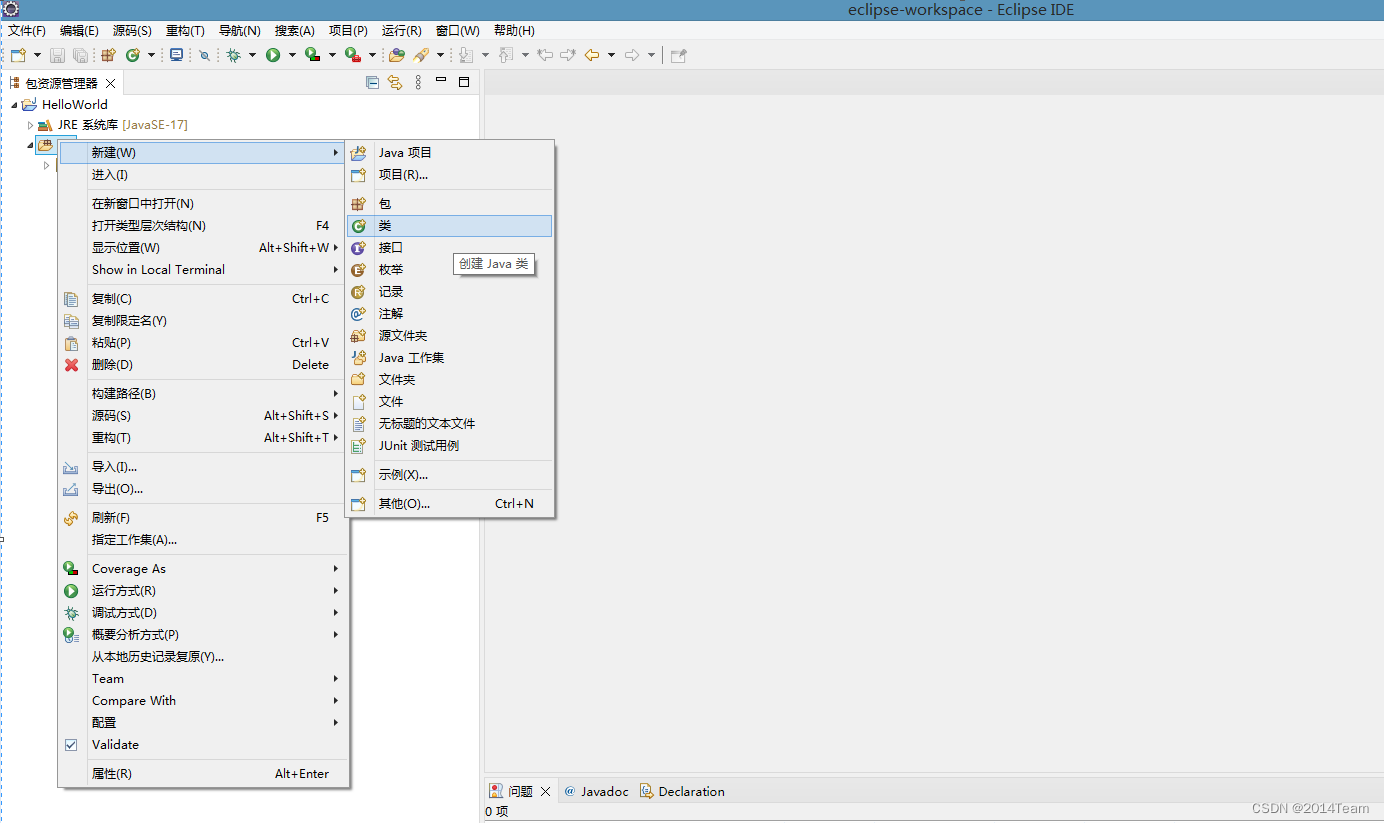This screenshot has width=1384, height=823.
Task: Click 删除(D) in the context menu
Action: tap(112, 365)
